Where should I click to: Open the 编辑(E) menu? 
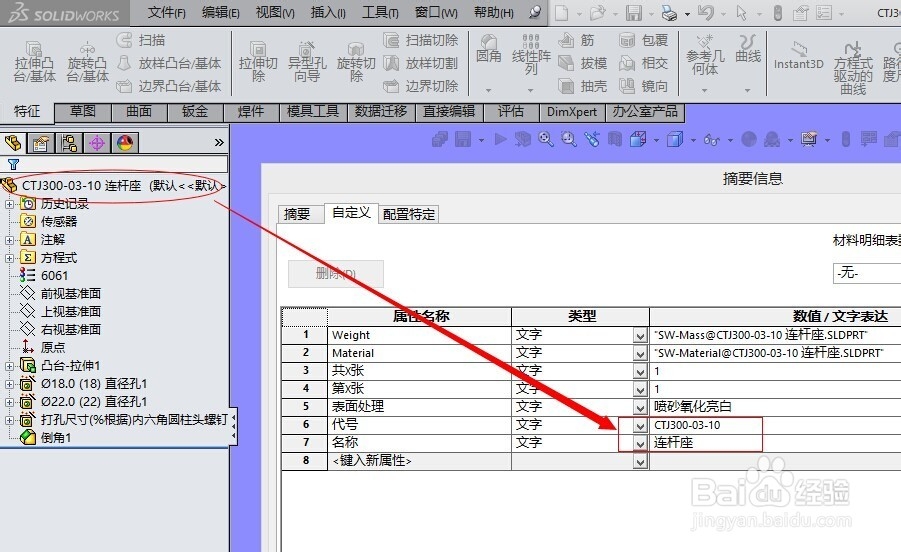221,12
